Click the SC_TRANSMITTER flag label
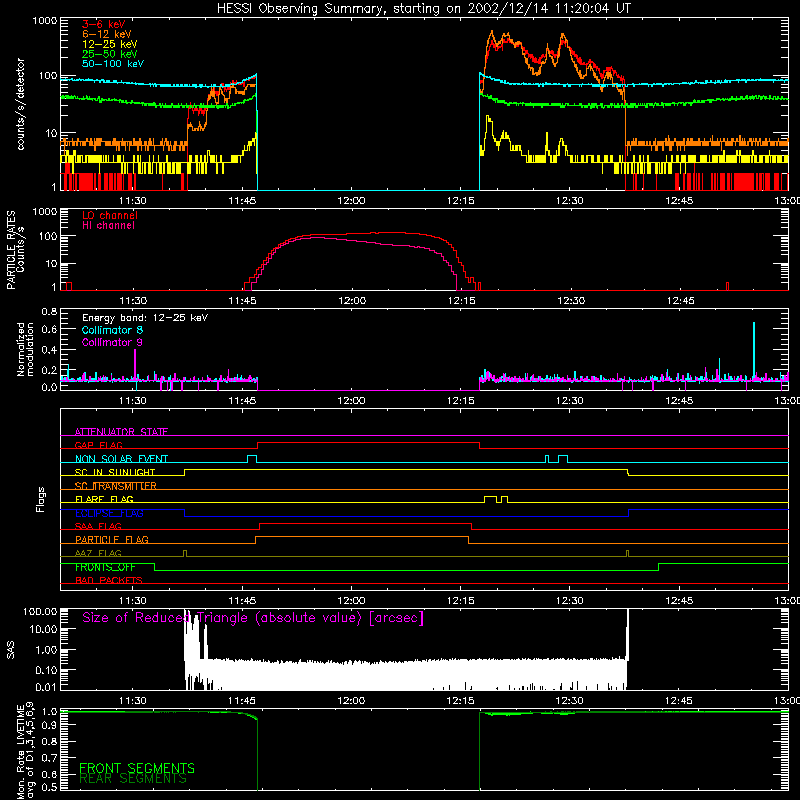This screenshot has width=800, height=800. coord(116,486)
